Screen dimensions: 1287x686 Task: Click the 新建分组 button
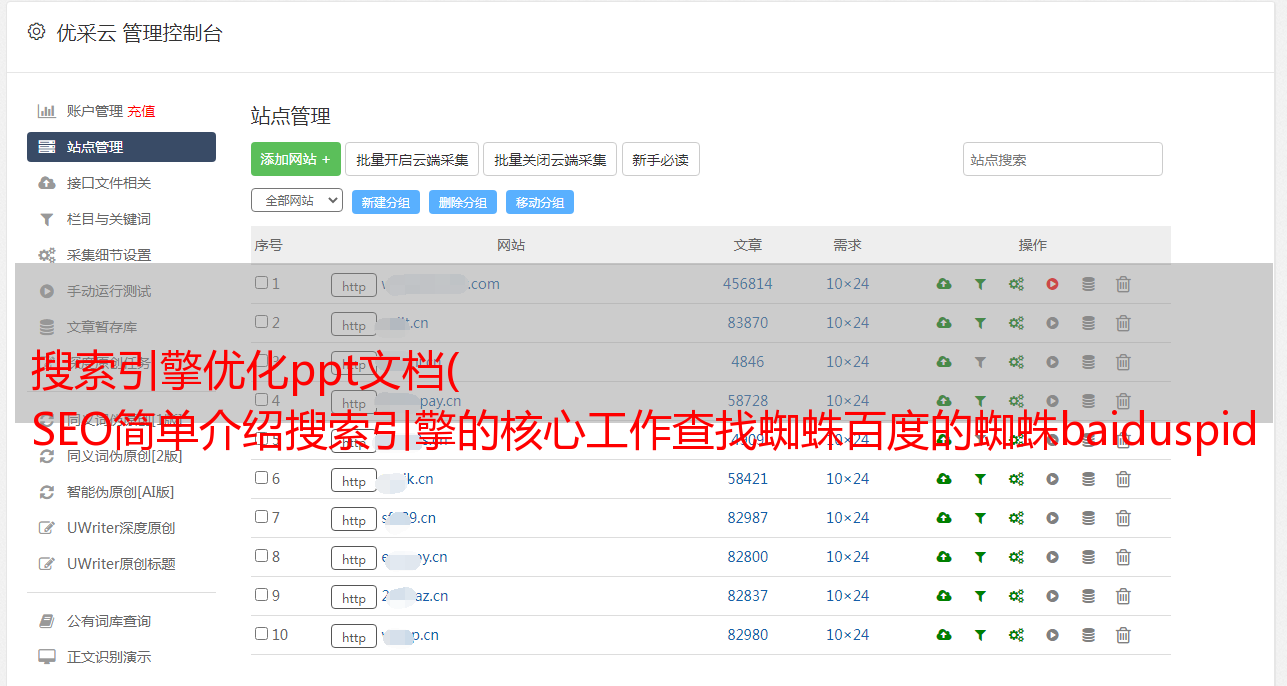pos(385,202)
